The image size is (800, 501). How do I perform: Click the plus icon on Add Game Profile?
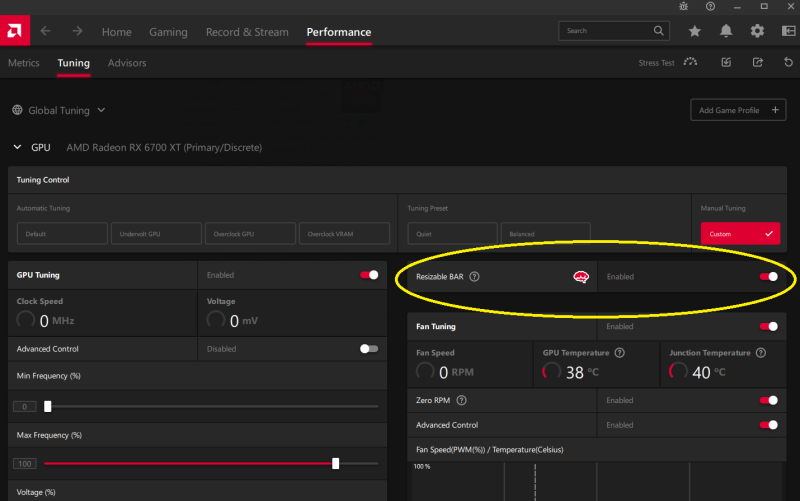tap(776, 110)
